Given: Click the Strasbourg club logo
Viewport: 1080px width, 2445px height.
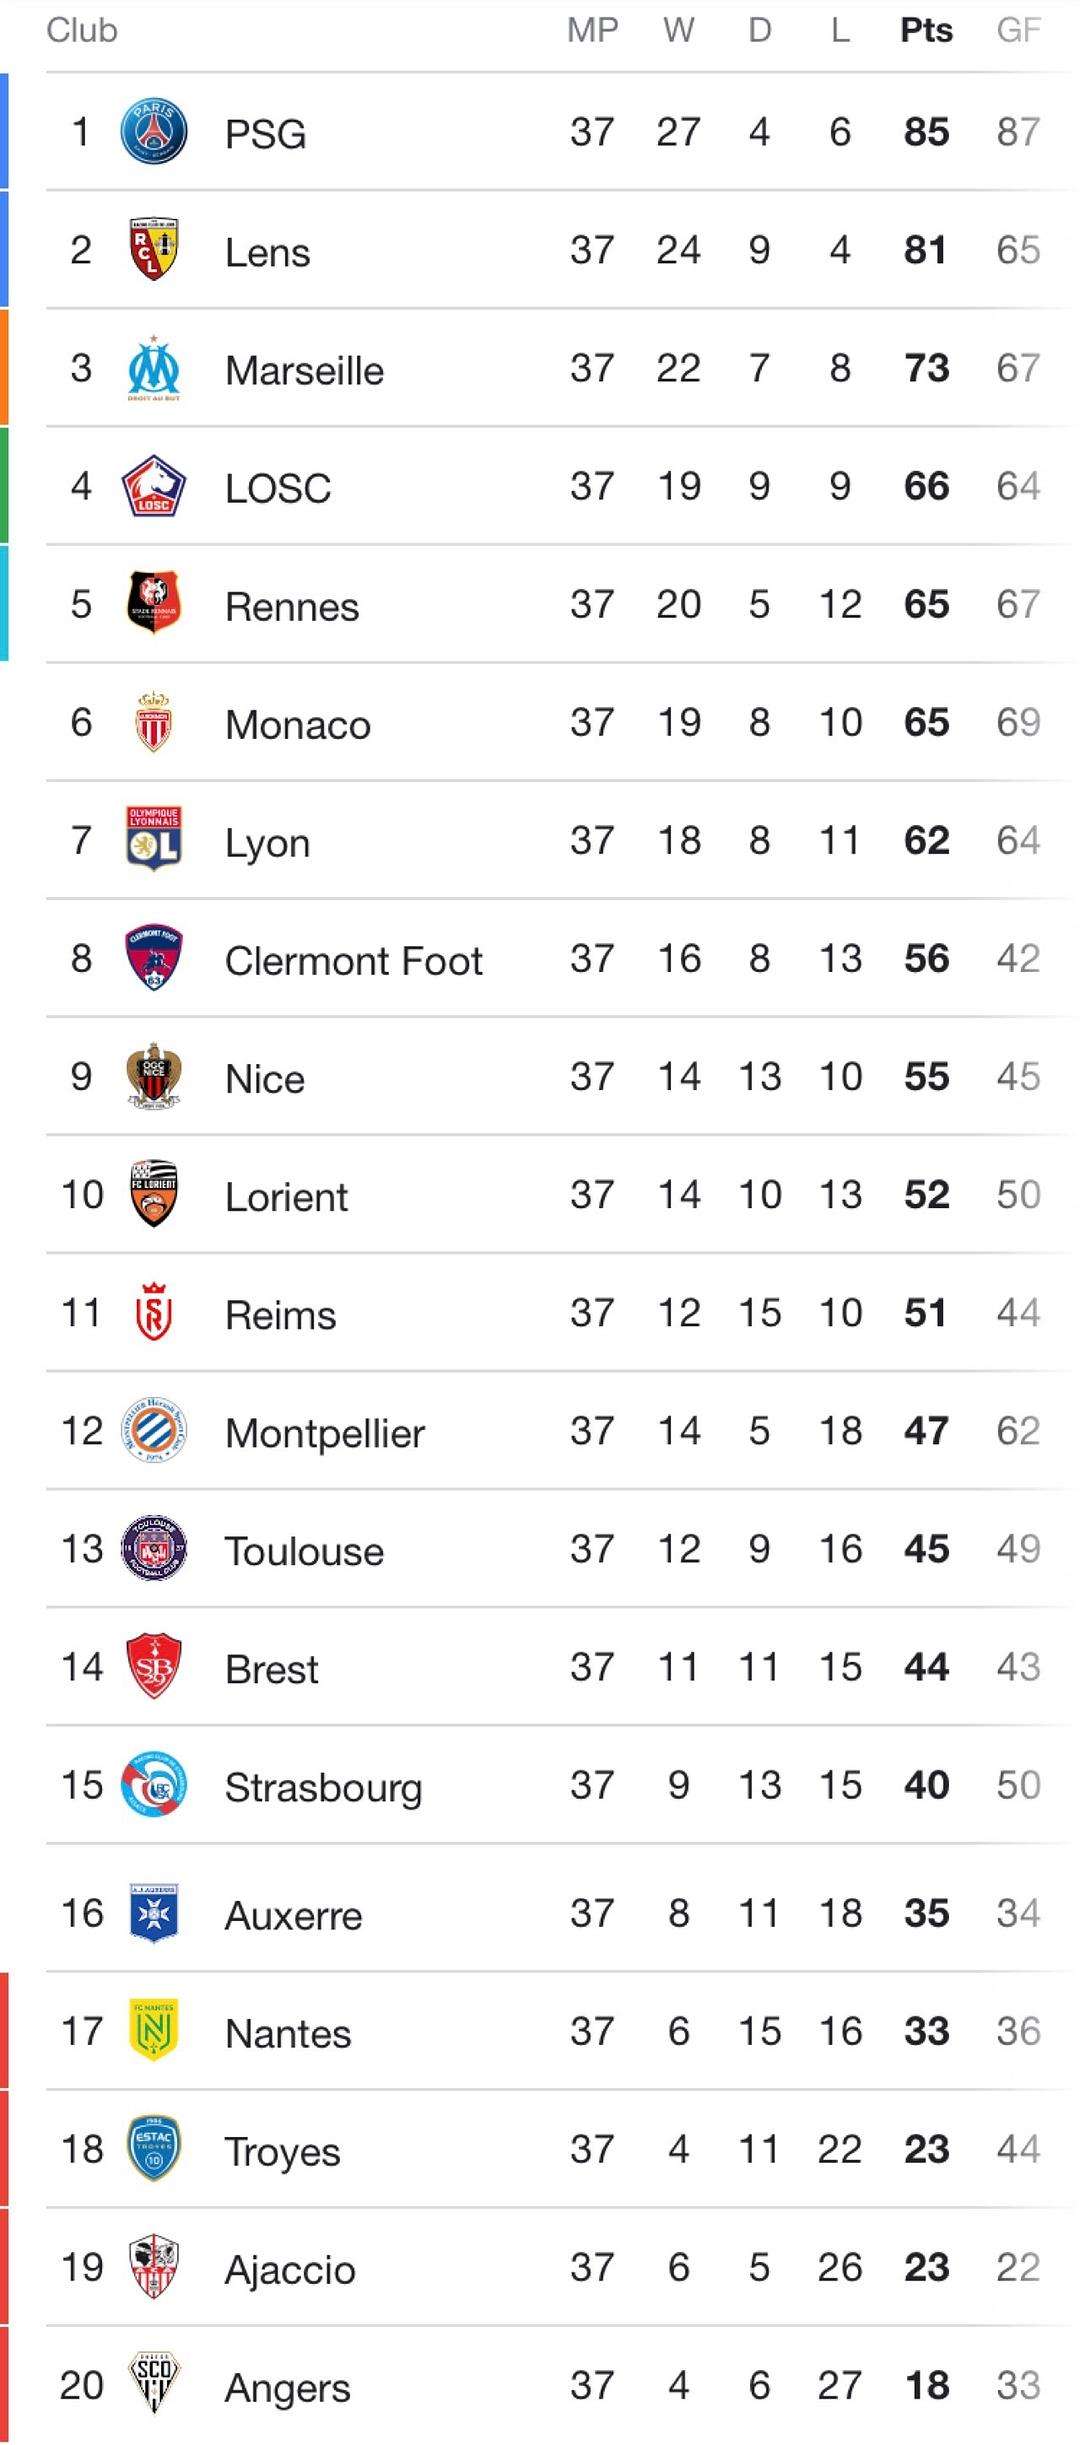Looking at the screenshot, I should 154,1785.
